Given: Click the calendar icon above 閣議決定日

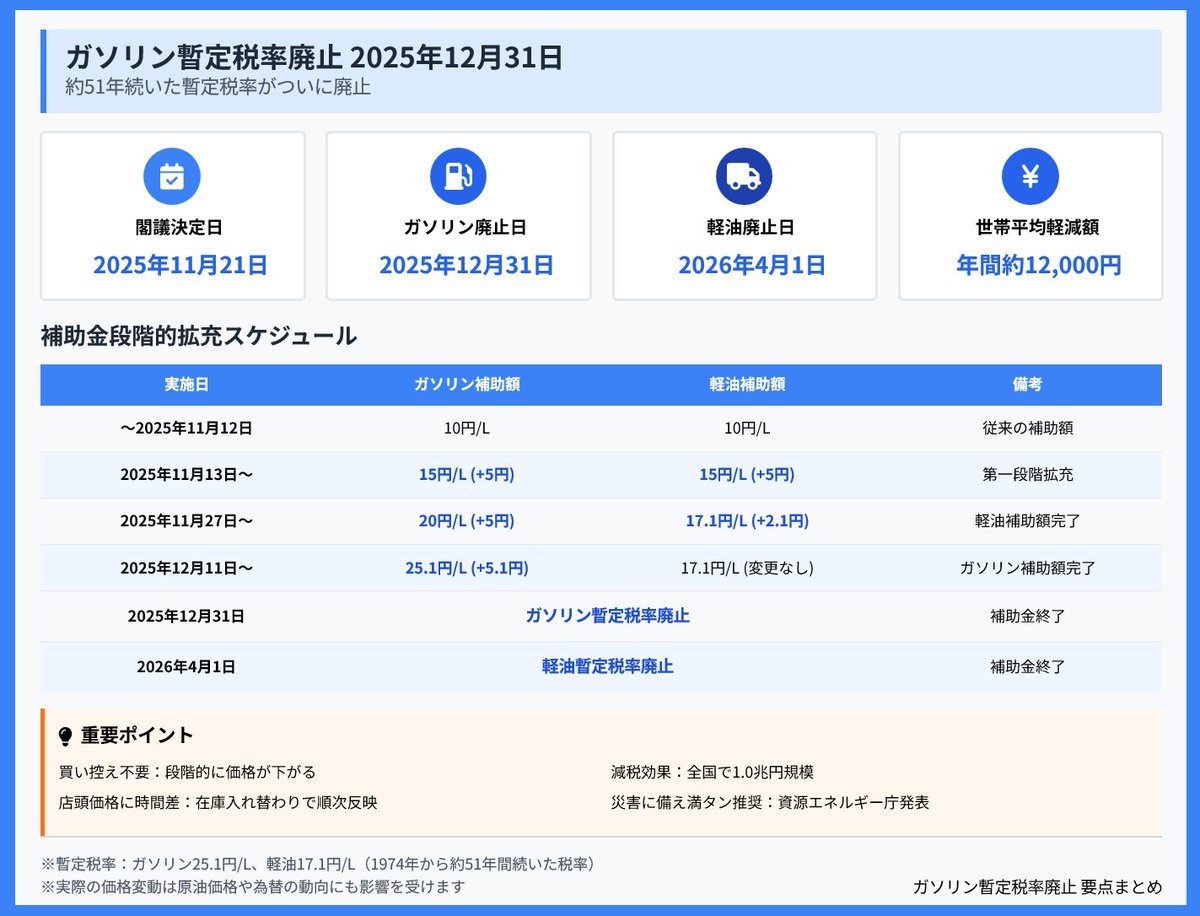Looking at the screenshot, I should point(172,174).
